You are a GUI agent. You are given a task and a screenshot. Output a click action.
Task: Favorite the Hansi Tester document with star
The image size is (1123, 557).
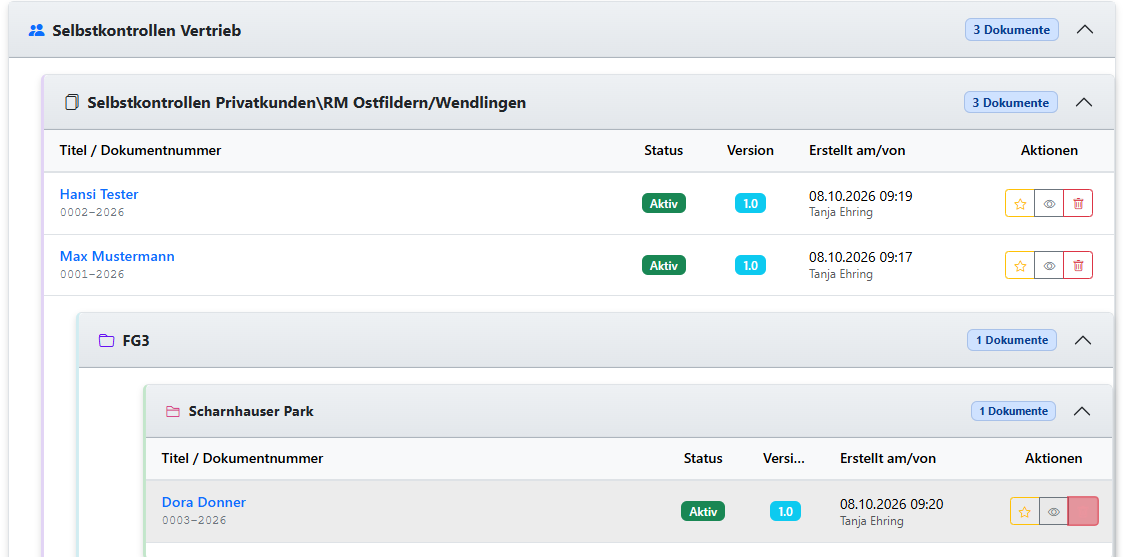(1020, 203)
